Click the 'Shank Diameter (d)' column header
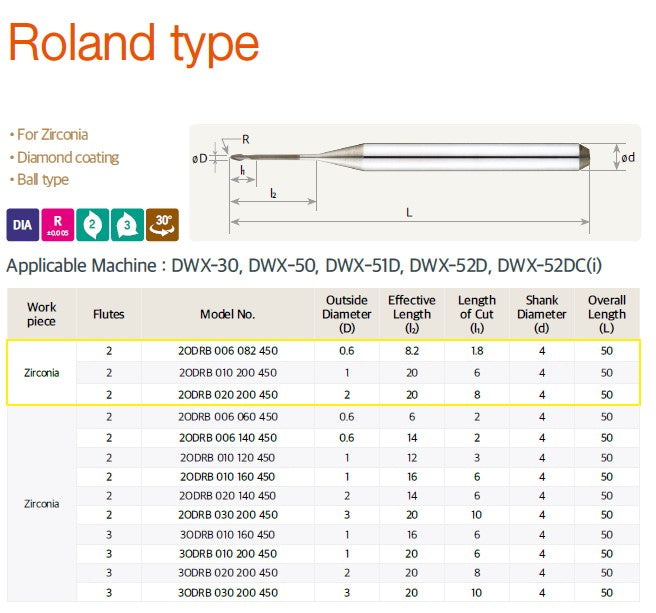Screen dimensions: 656x613 point(542,314)
